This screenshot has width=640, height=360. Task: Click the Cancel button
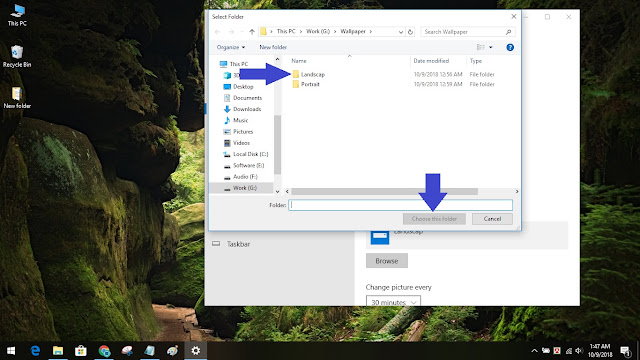tap(492, 219)
